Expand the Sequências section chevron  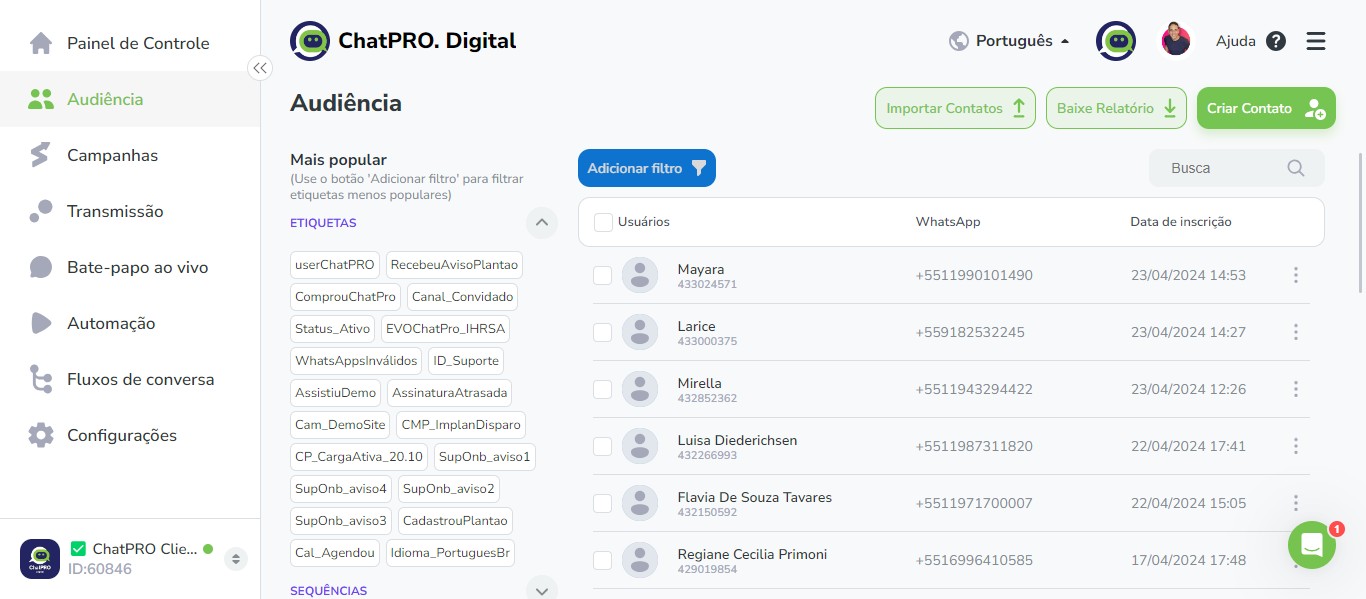541,590
